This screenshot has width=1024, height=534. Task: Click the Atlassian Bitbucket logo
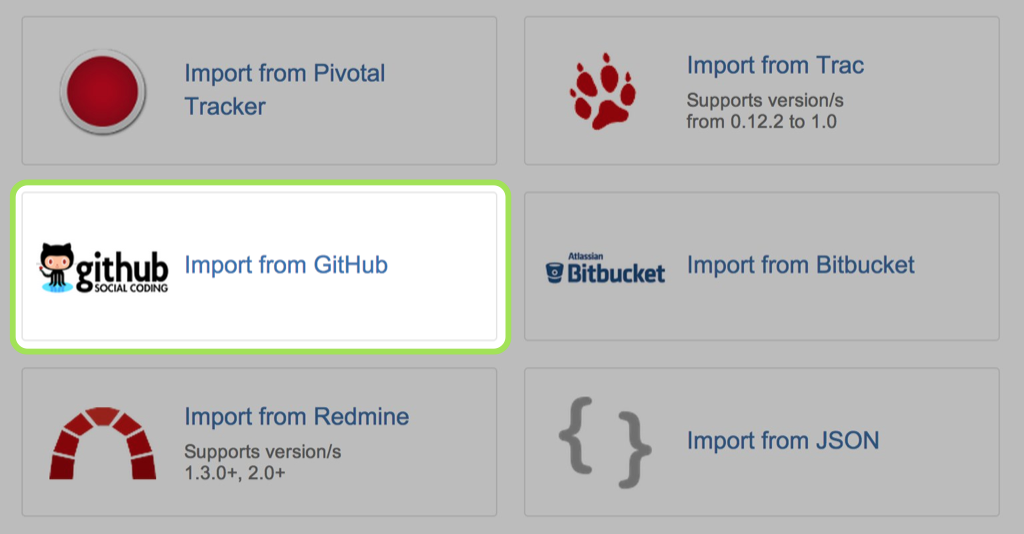[605, 268]
